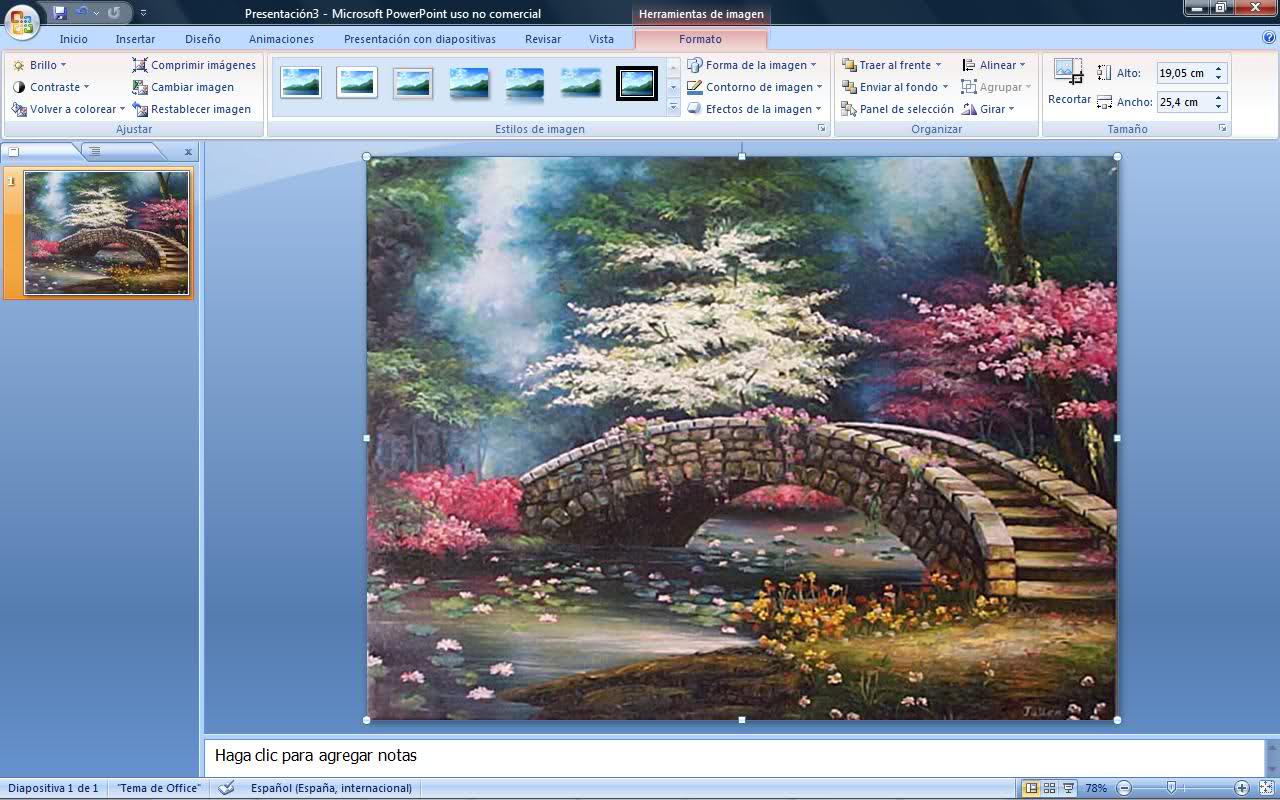
Task: Decrease the Ancho width value
Action: 1219,106
